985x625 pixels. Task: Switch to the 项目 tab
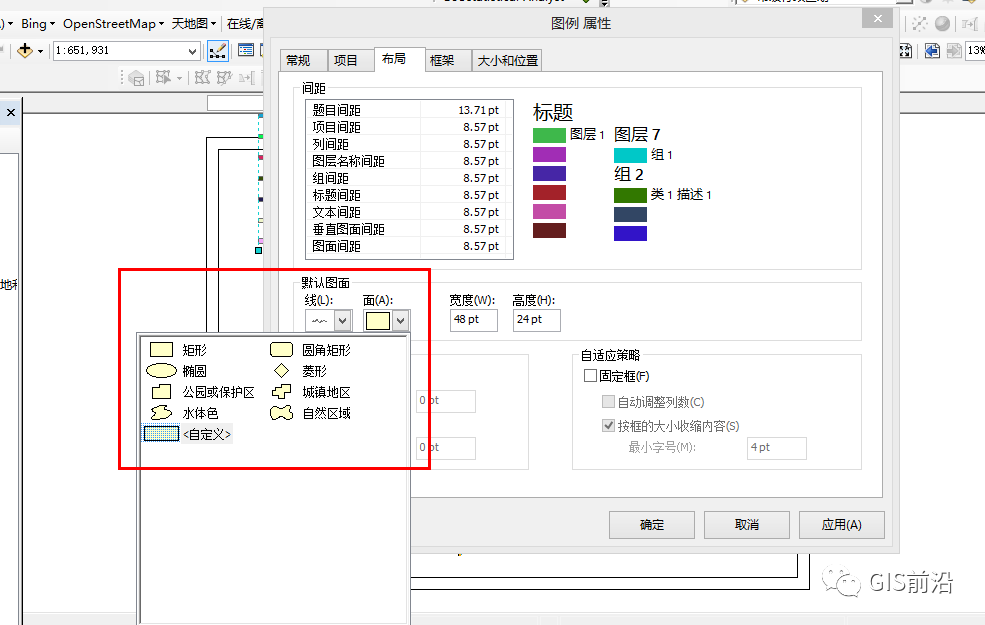351,60
